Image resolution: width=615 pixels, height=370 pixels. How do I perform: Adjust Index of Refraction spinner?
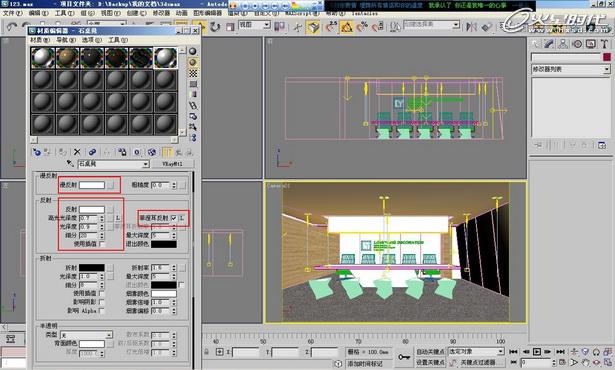(174, 268)
